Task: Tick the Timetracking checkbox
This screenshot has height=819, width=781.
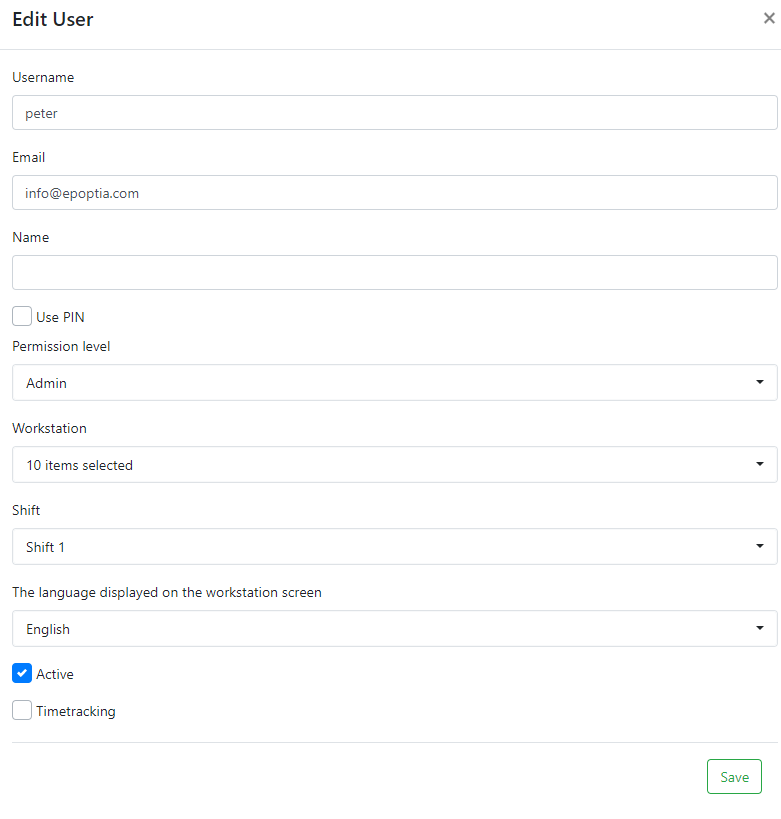Action: [22, 711]
